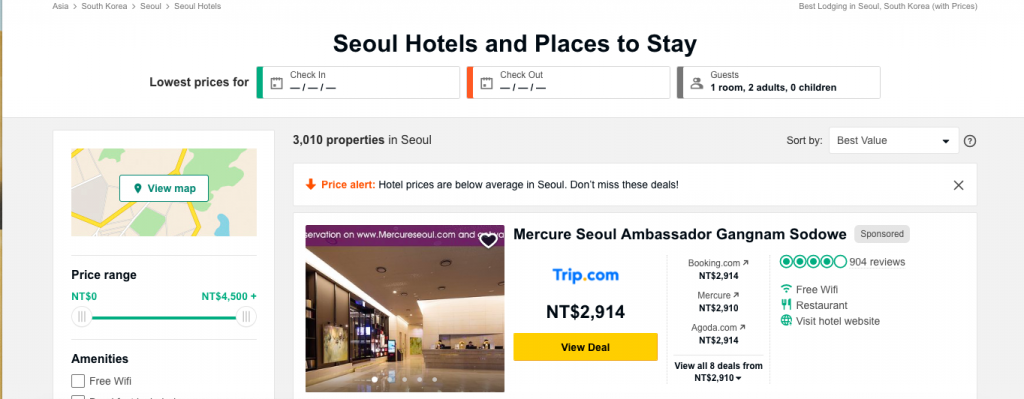Click the yellow View Deal button
The width and height of the screenshot is (1024, 399).
tap(585, 347)
